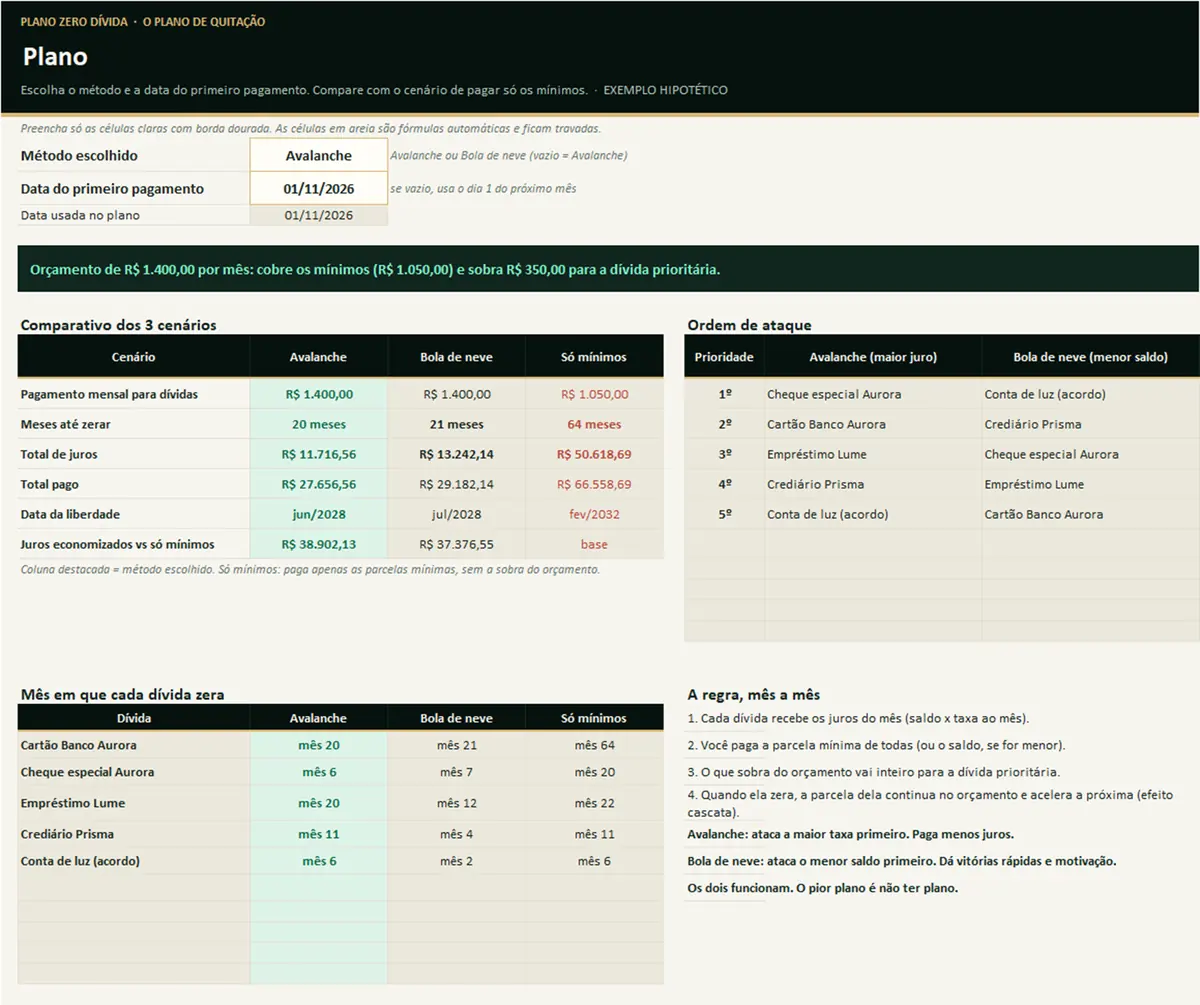1200x1005 pixels.
Task: Click the 'R$ 38.902,13' juros economizados cell
Action: [x=318, y=544]
